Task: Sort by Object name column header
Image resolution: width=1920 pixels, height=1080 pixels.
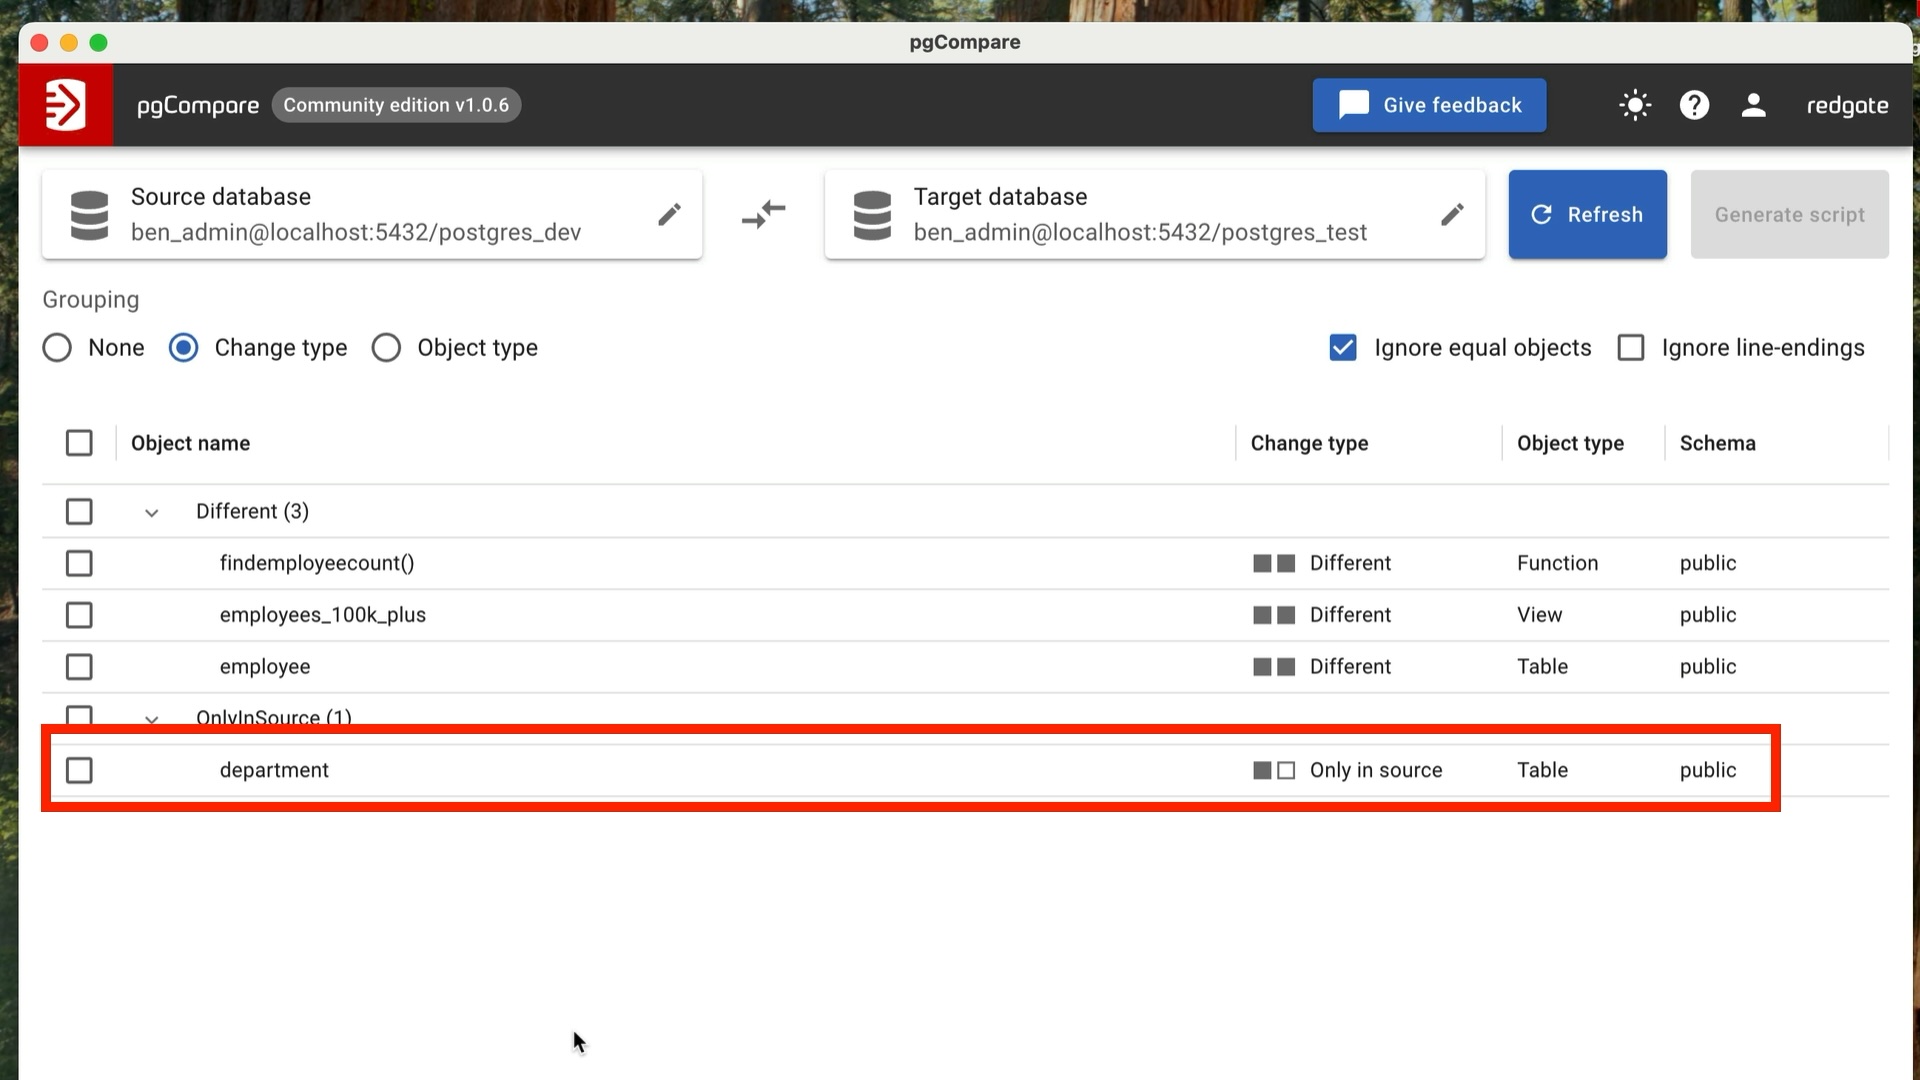Action: coord(190,443)
